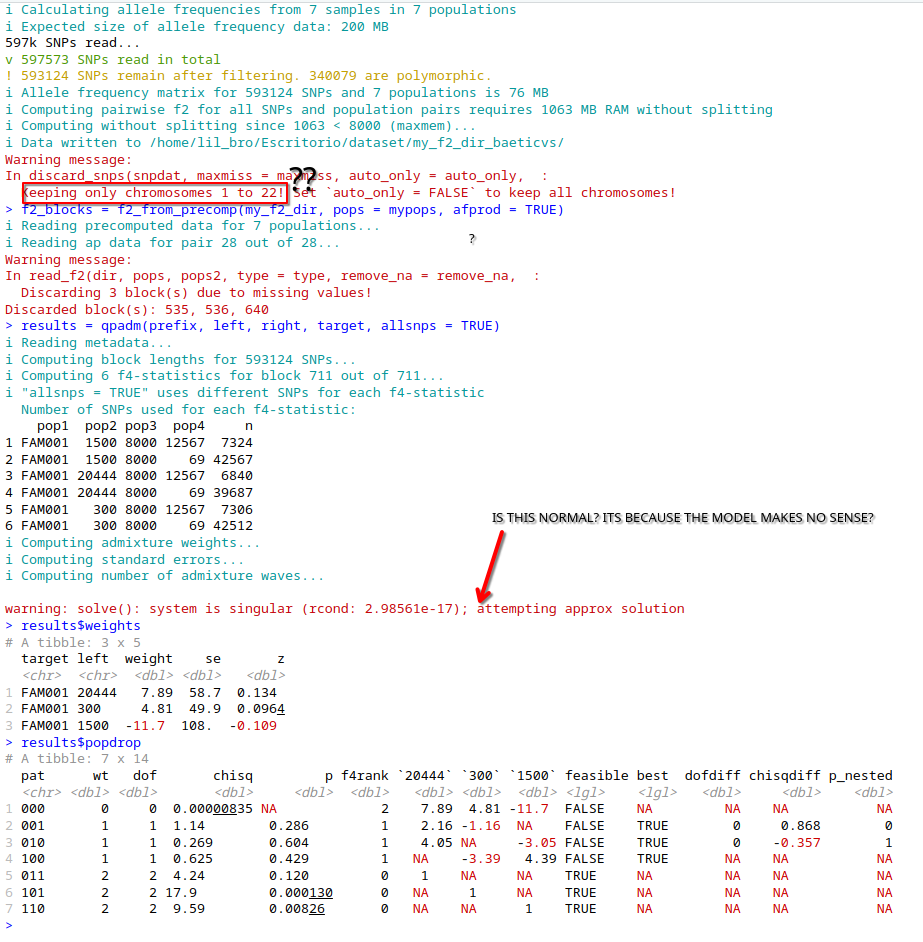The height and width of the screenshot is (942, 923).
Task: Click chisq value 17.9 in popdrop row 101
Action: click(x=181, y=893)
